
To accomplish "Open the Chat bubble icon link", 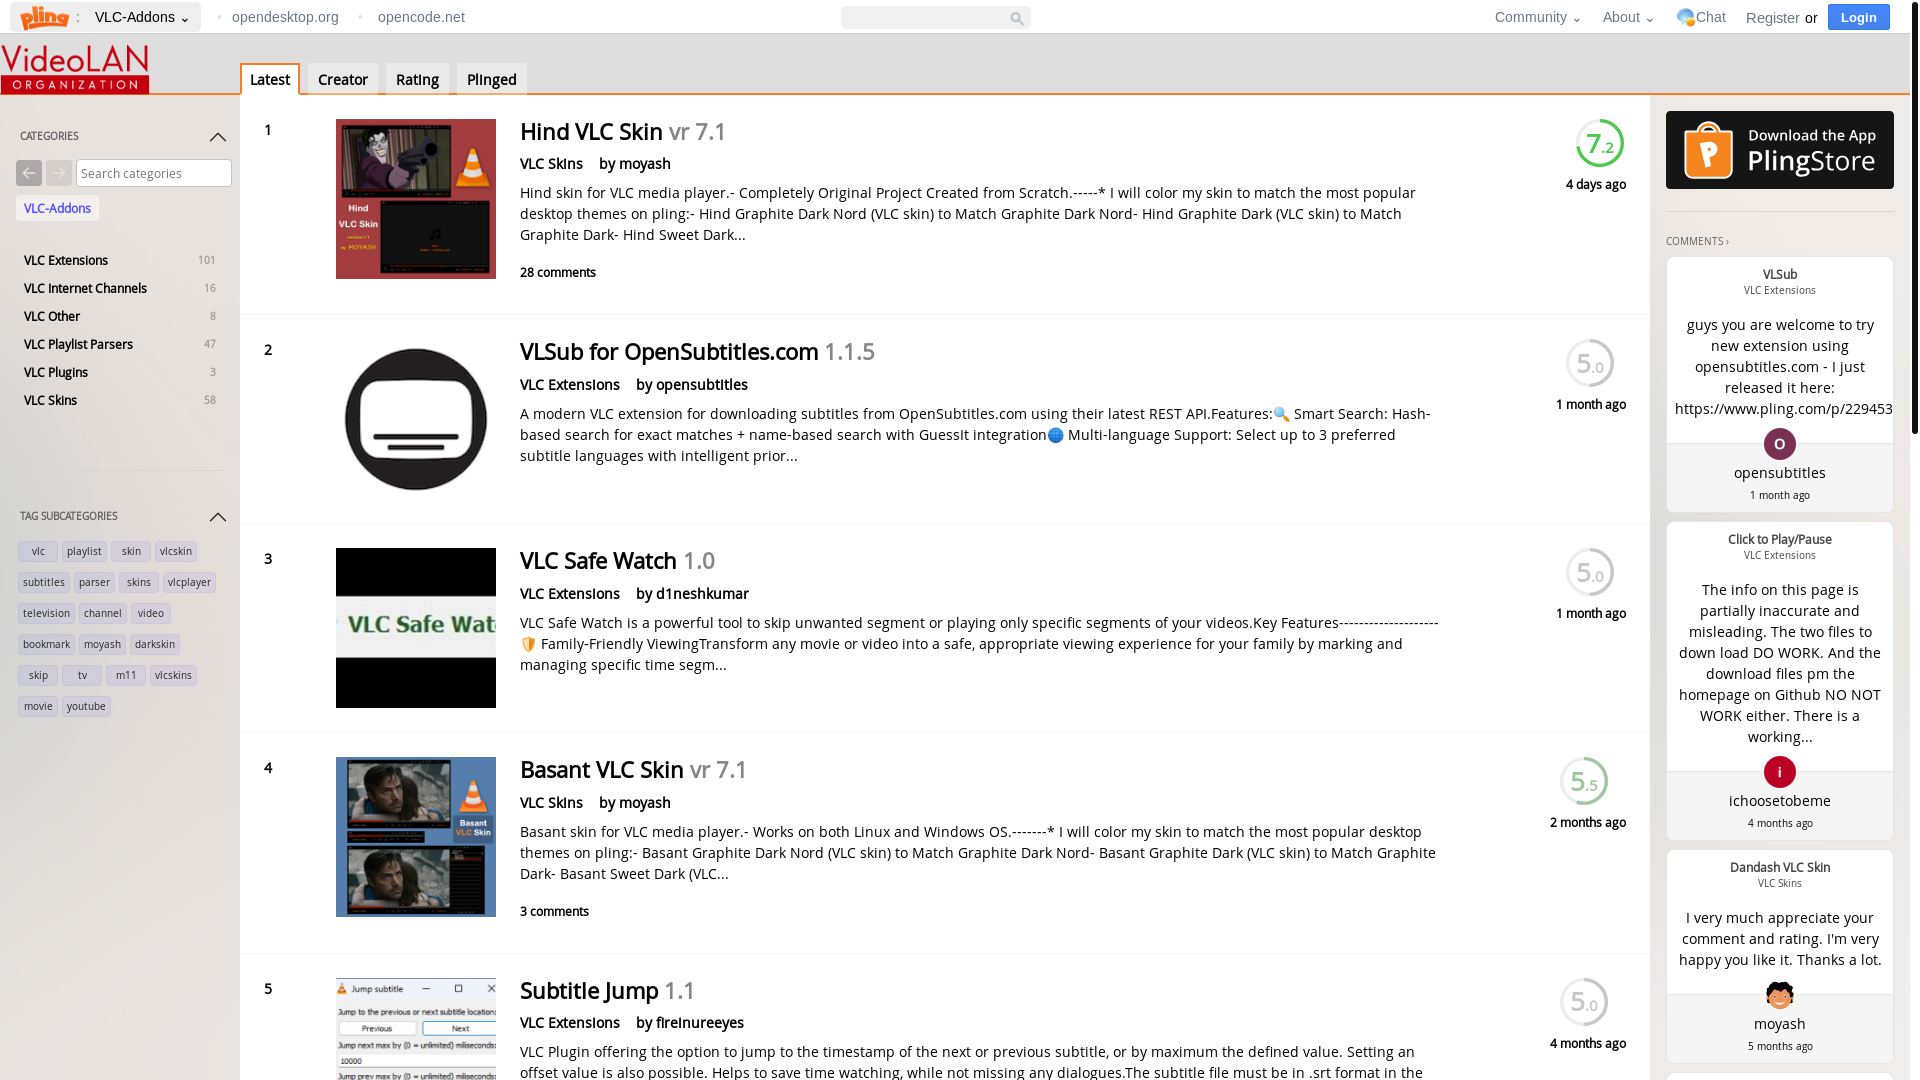I will (x=1686, y=17).
